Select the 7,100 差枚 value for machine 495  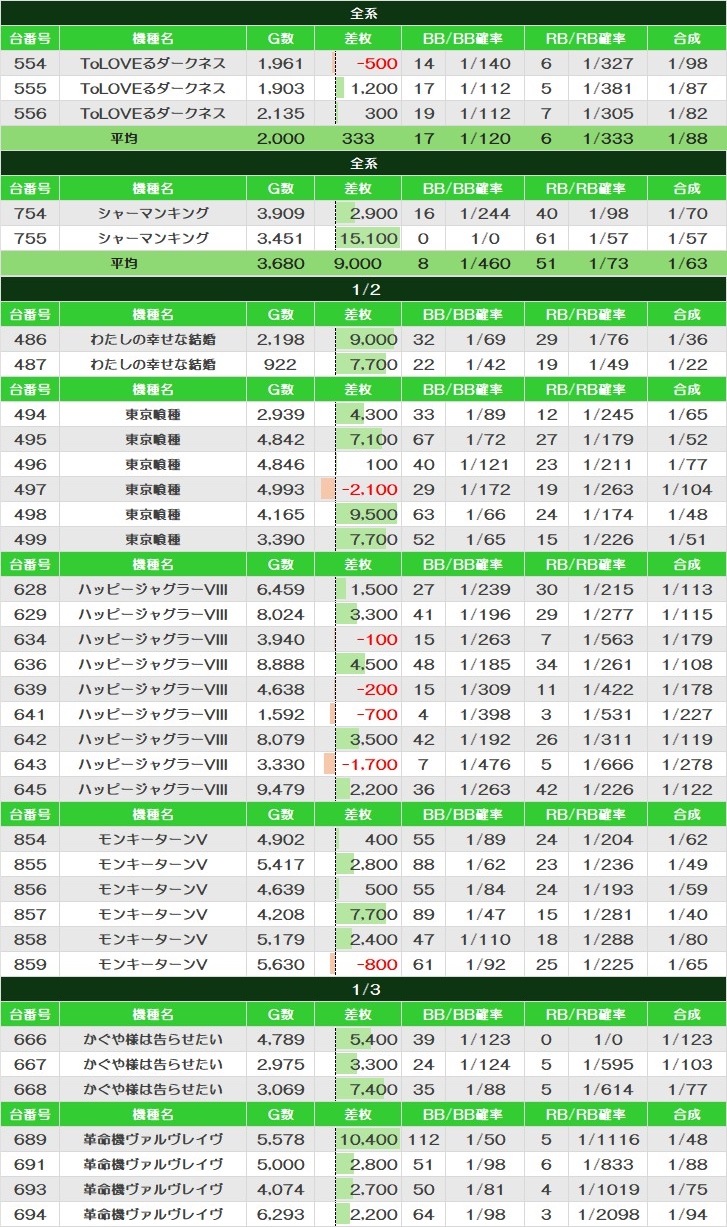point(374,439)
